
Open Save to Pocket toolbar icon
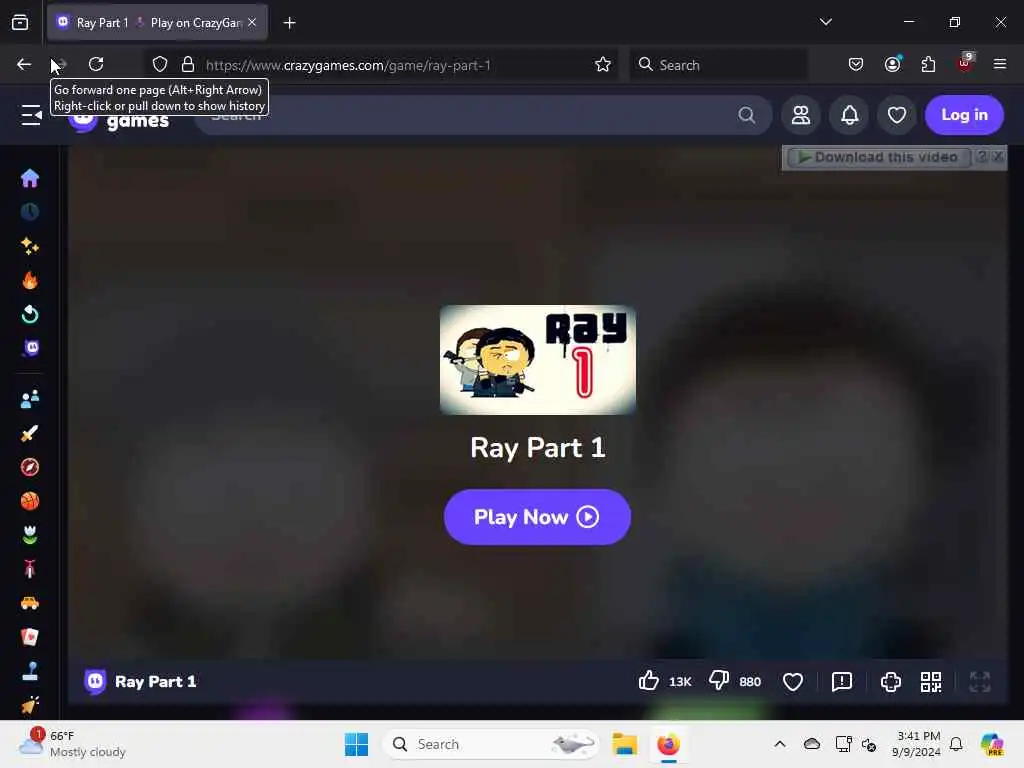(856, 64)
